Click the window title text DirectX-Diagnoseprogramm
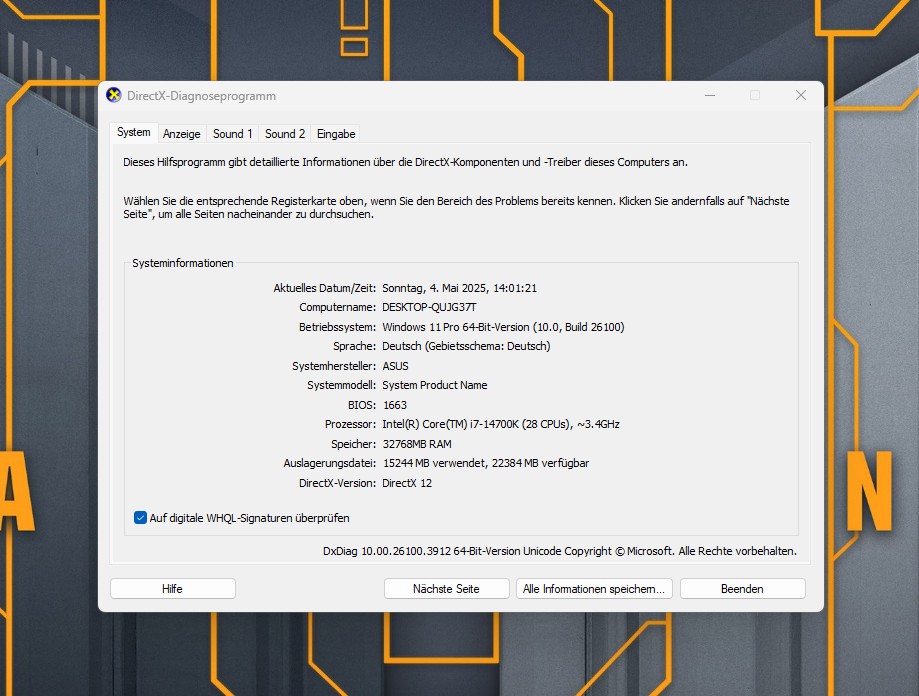 pos(201,96)
